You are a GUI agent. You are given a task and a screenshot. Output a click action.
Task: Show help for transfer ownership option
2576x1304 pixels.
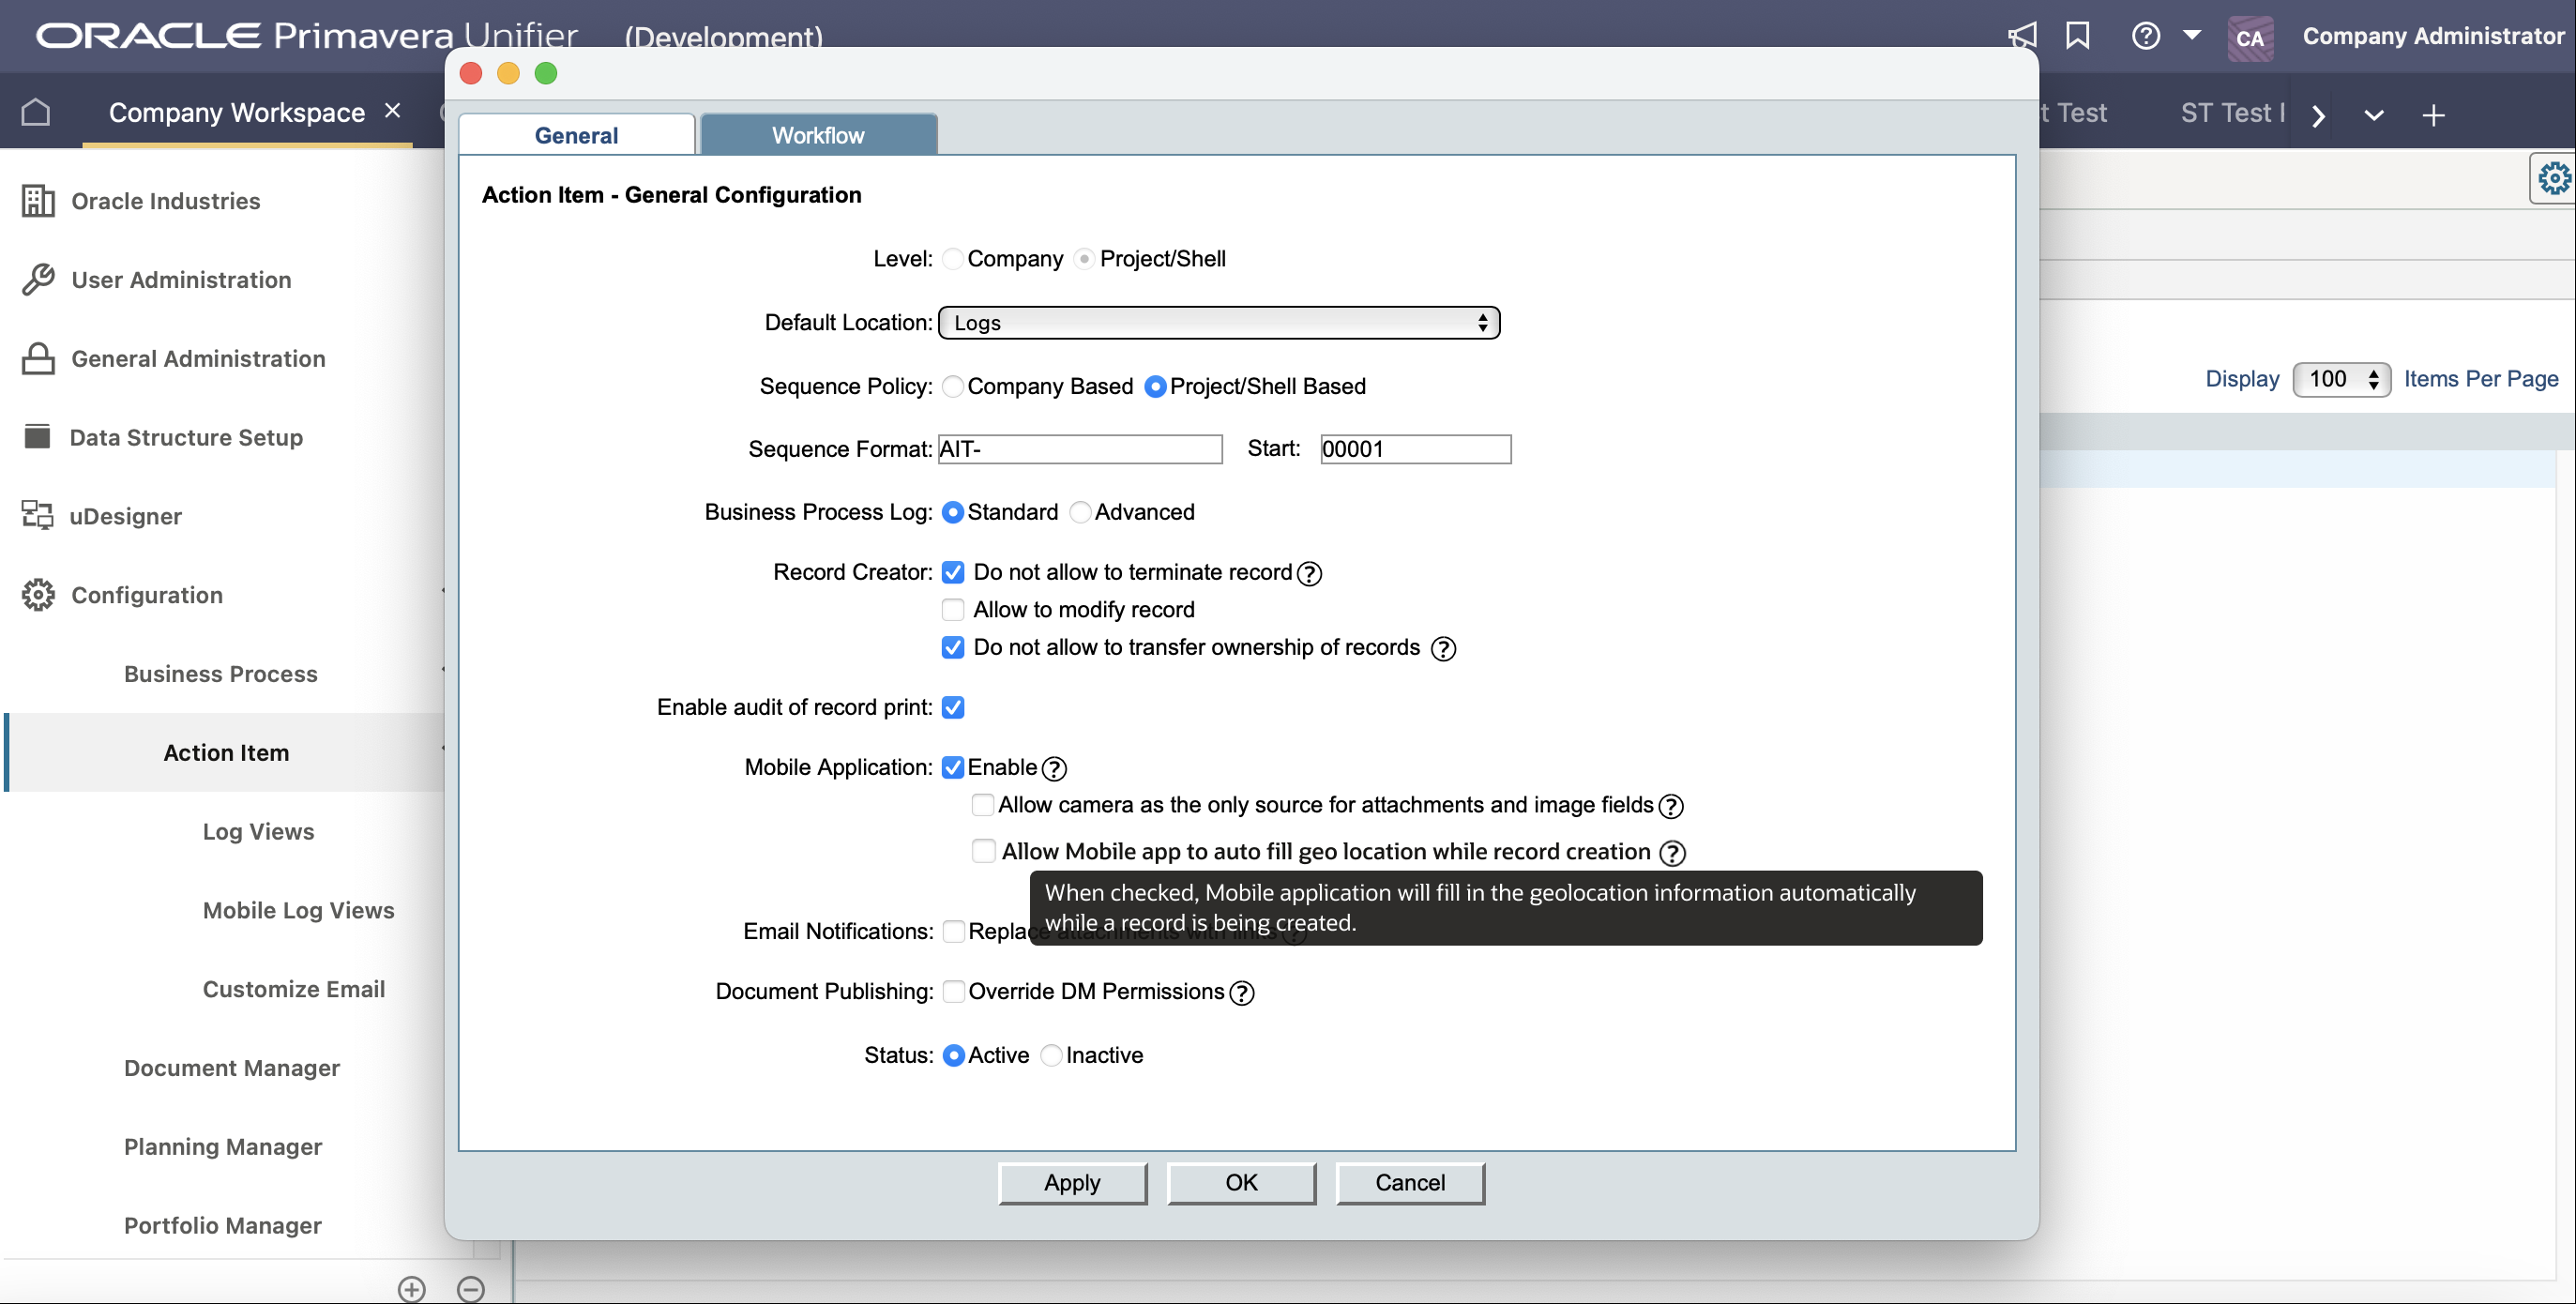pyautogui.click(x=1443, y=649)
